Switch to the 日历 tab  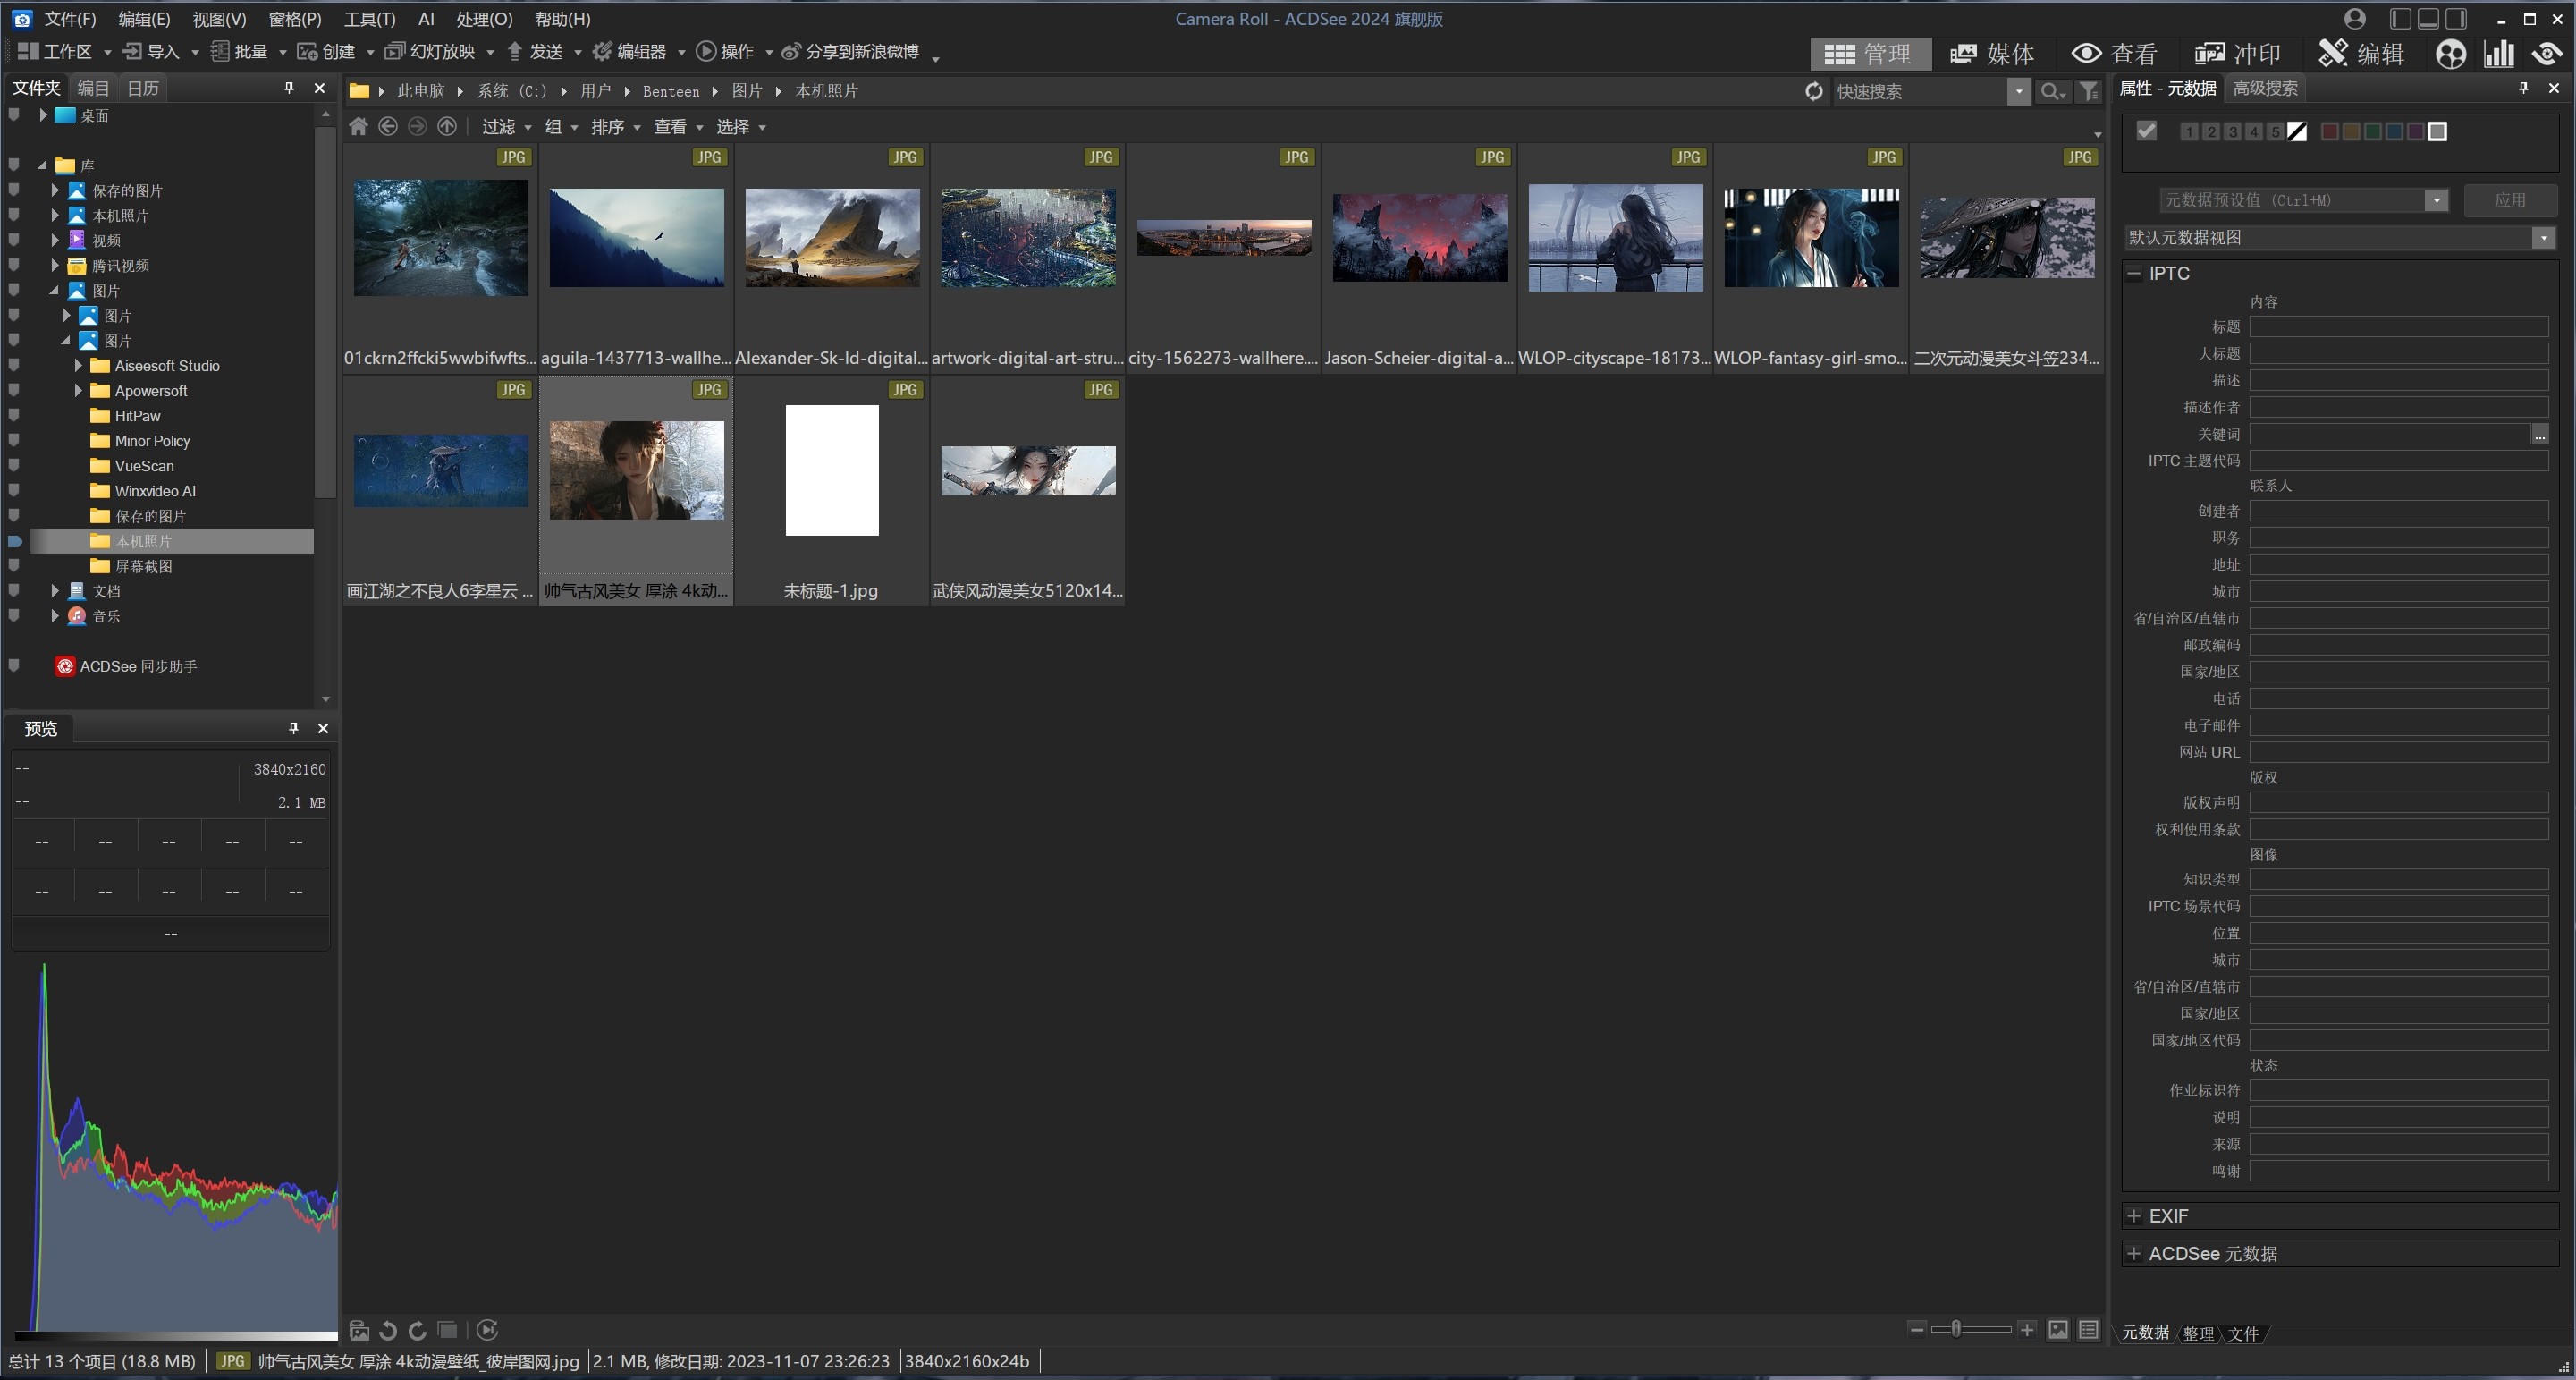143,88
